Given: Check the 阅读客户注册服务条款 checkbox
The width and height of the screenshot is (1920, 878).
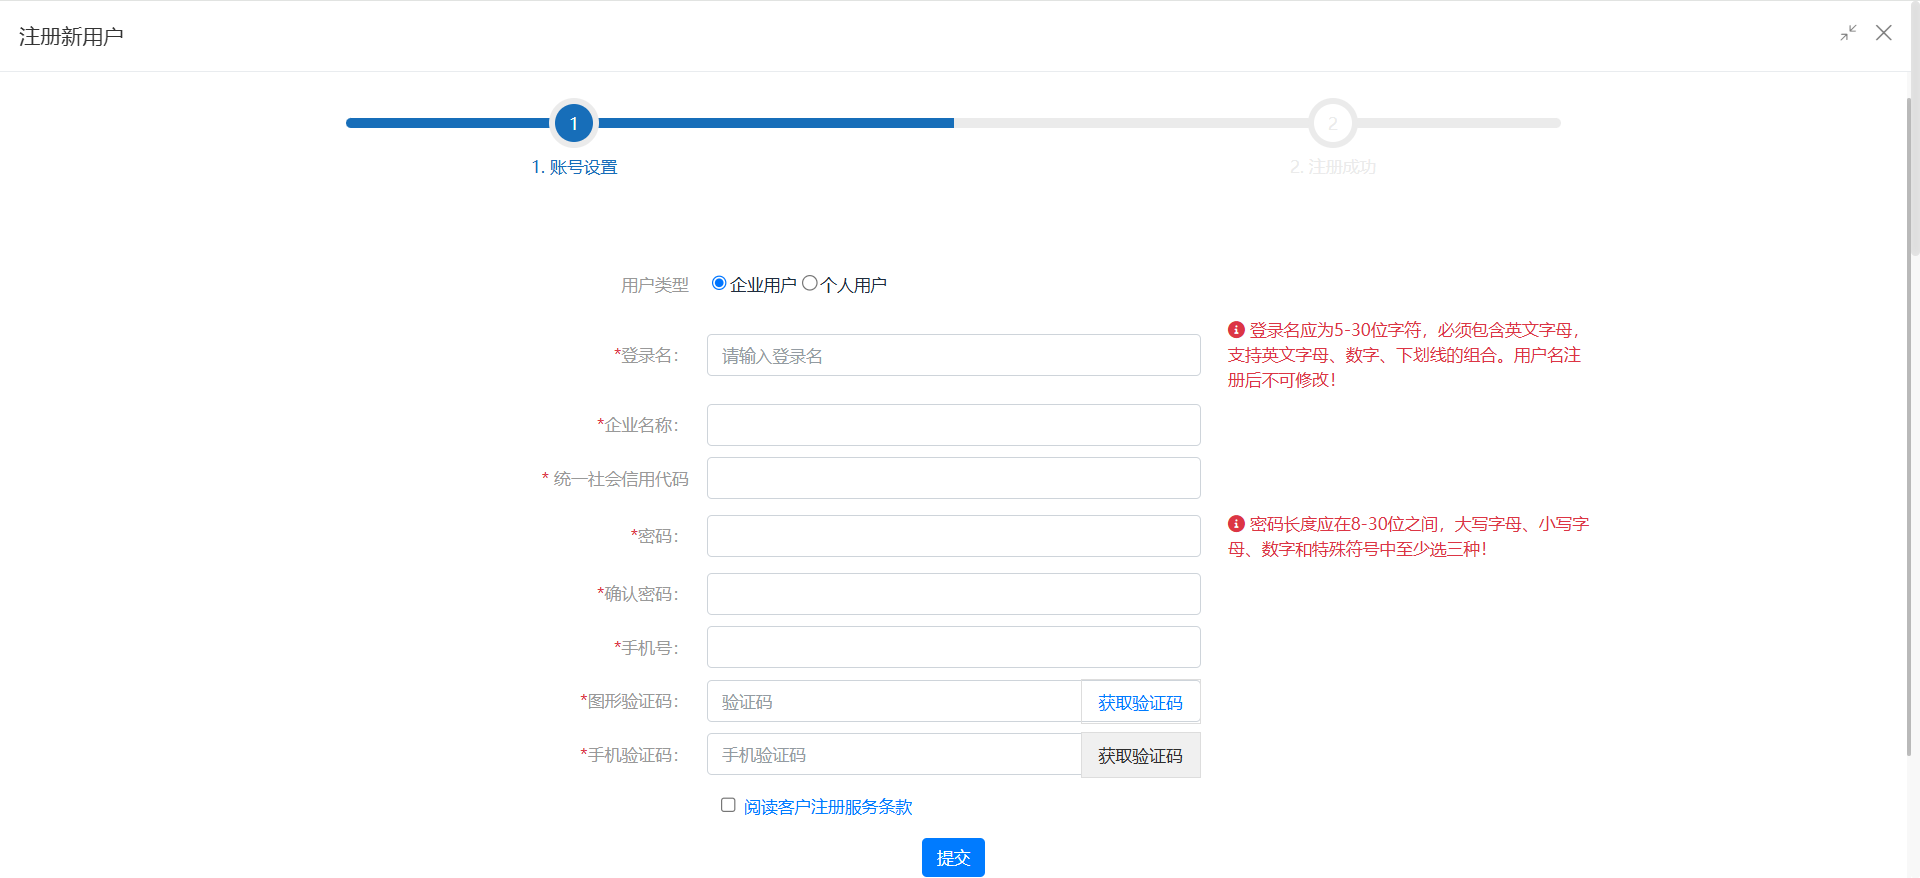Looking at the screenshot, I should pos(728,805).
